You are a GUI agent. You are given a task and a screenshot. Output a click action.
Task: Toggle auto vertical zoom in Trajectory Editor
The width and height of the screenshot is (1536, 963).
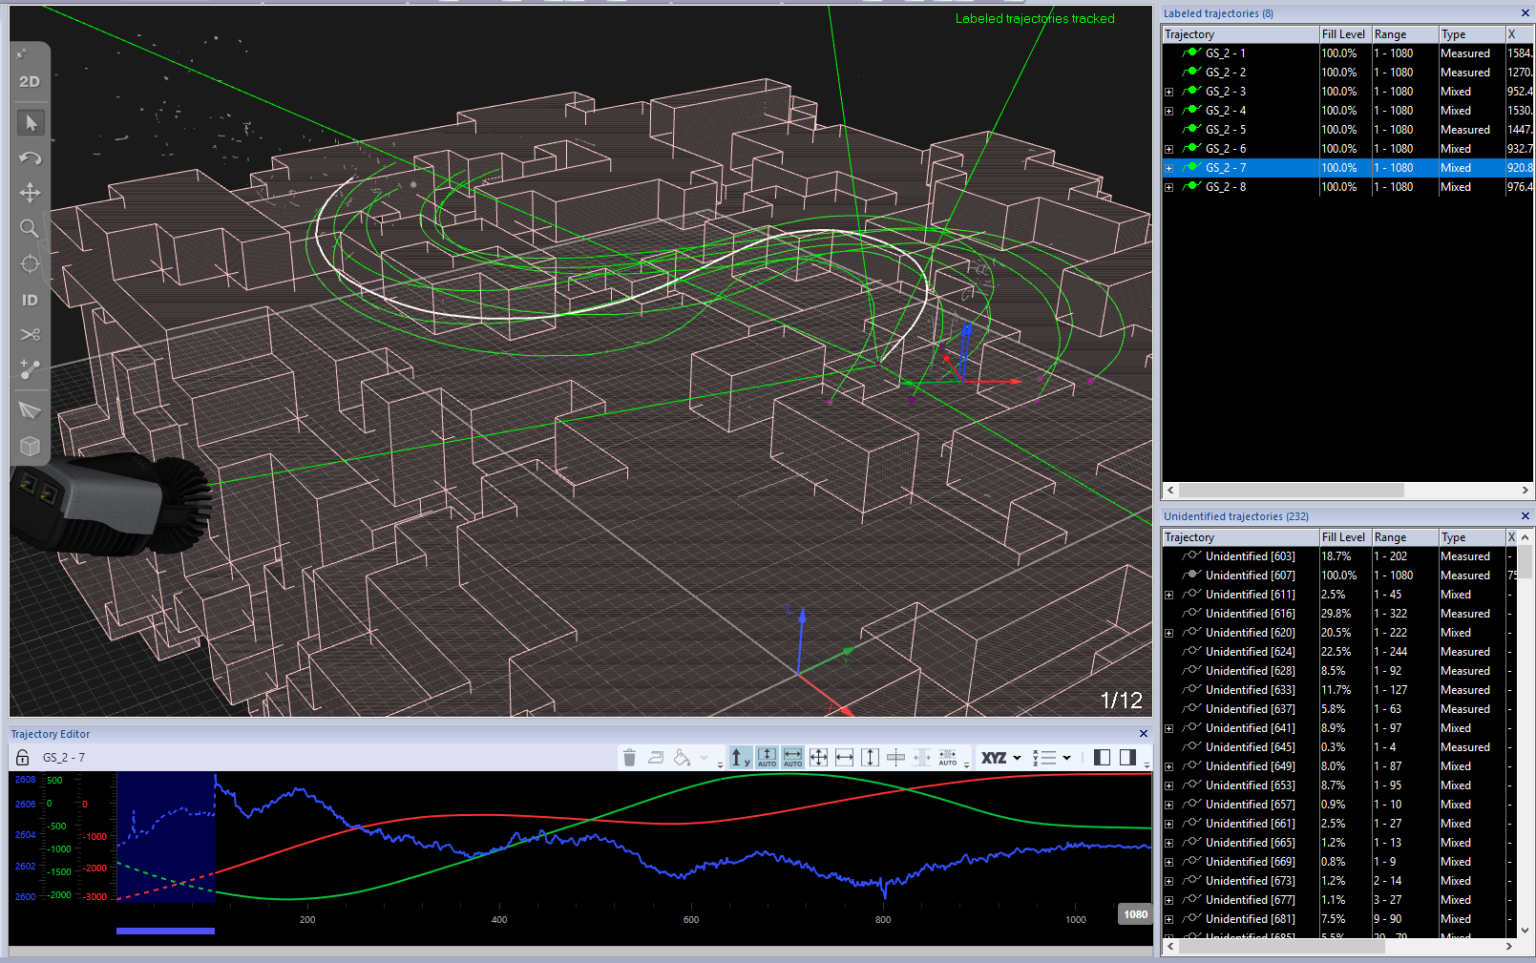[x=767, y=758]
